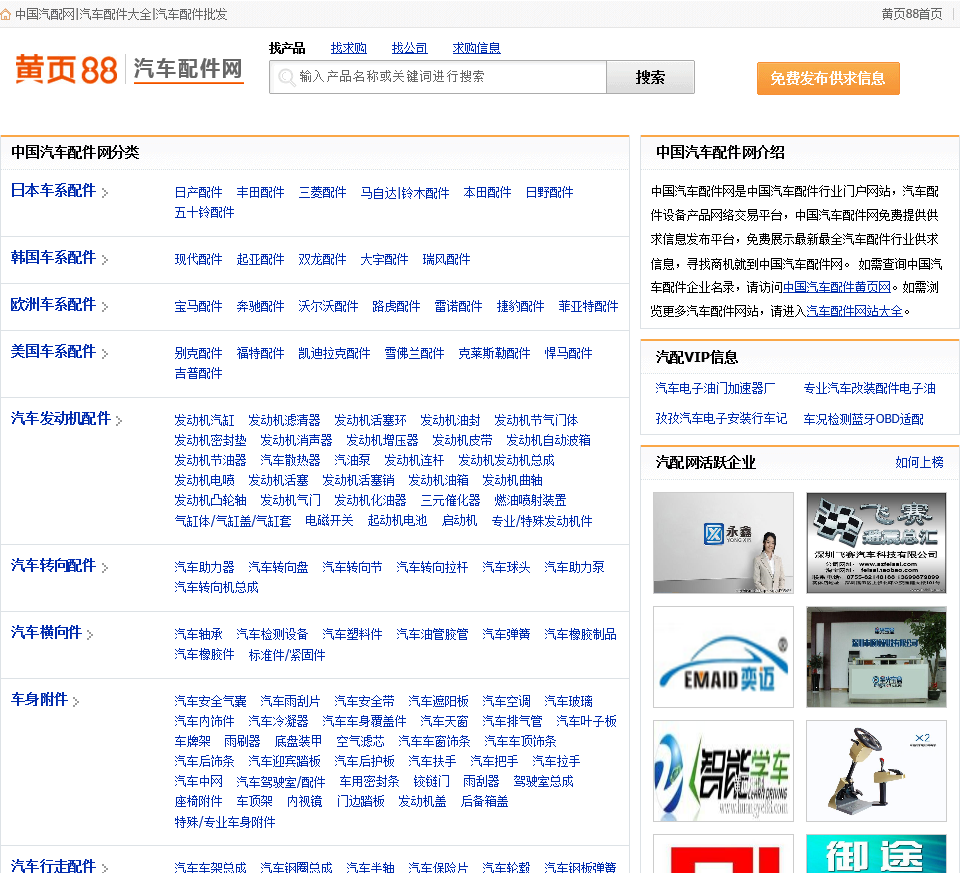Open the 日本车系配件 category heading
960x873 pixels.
53,191
